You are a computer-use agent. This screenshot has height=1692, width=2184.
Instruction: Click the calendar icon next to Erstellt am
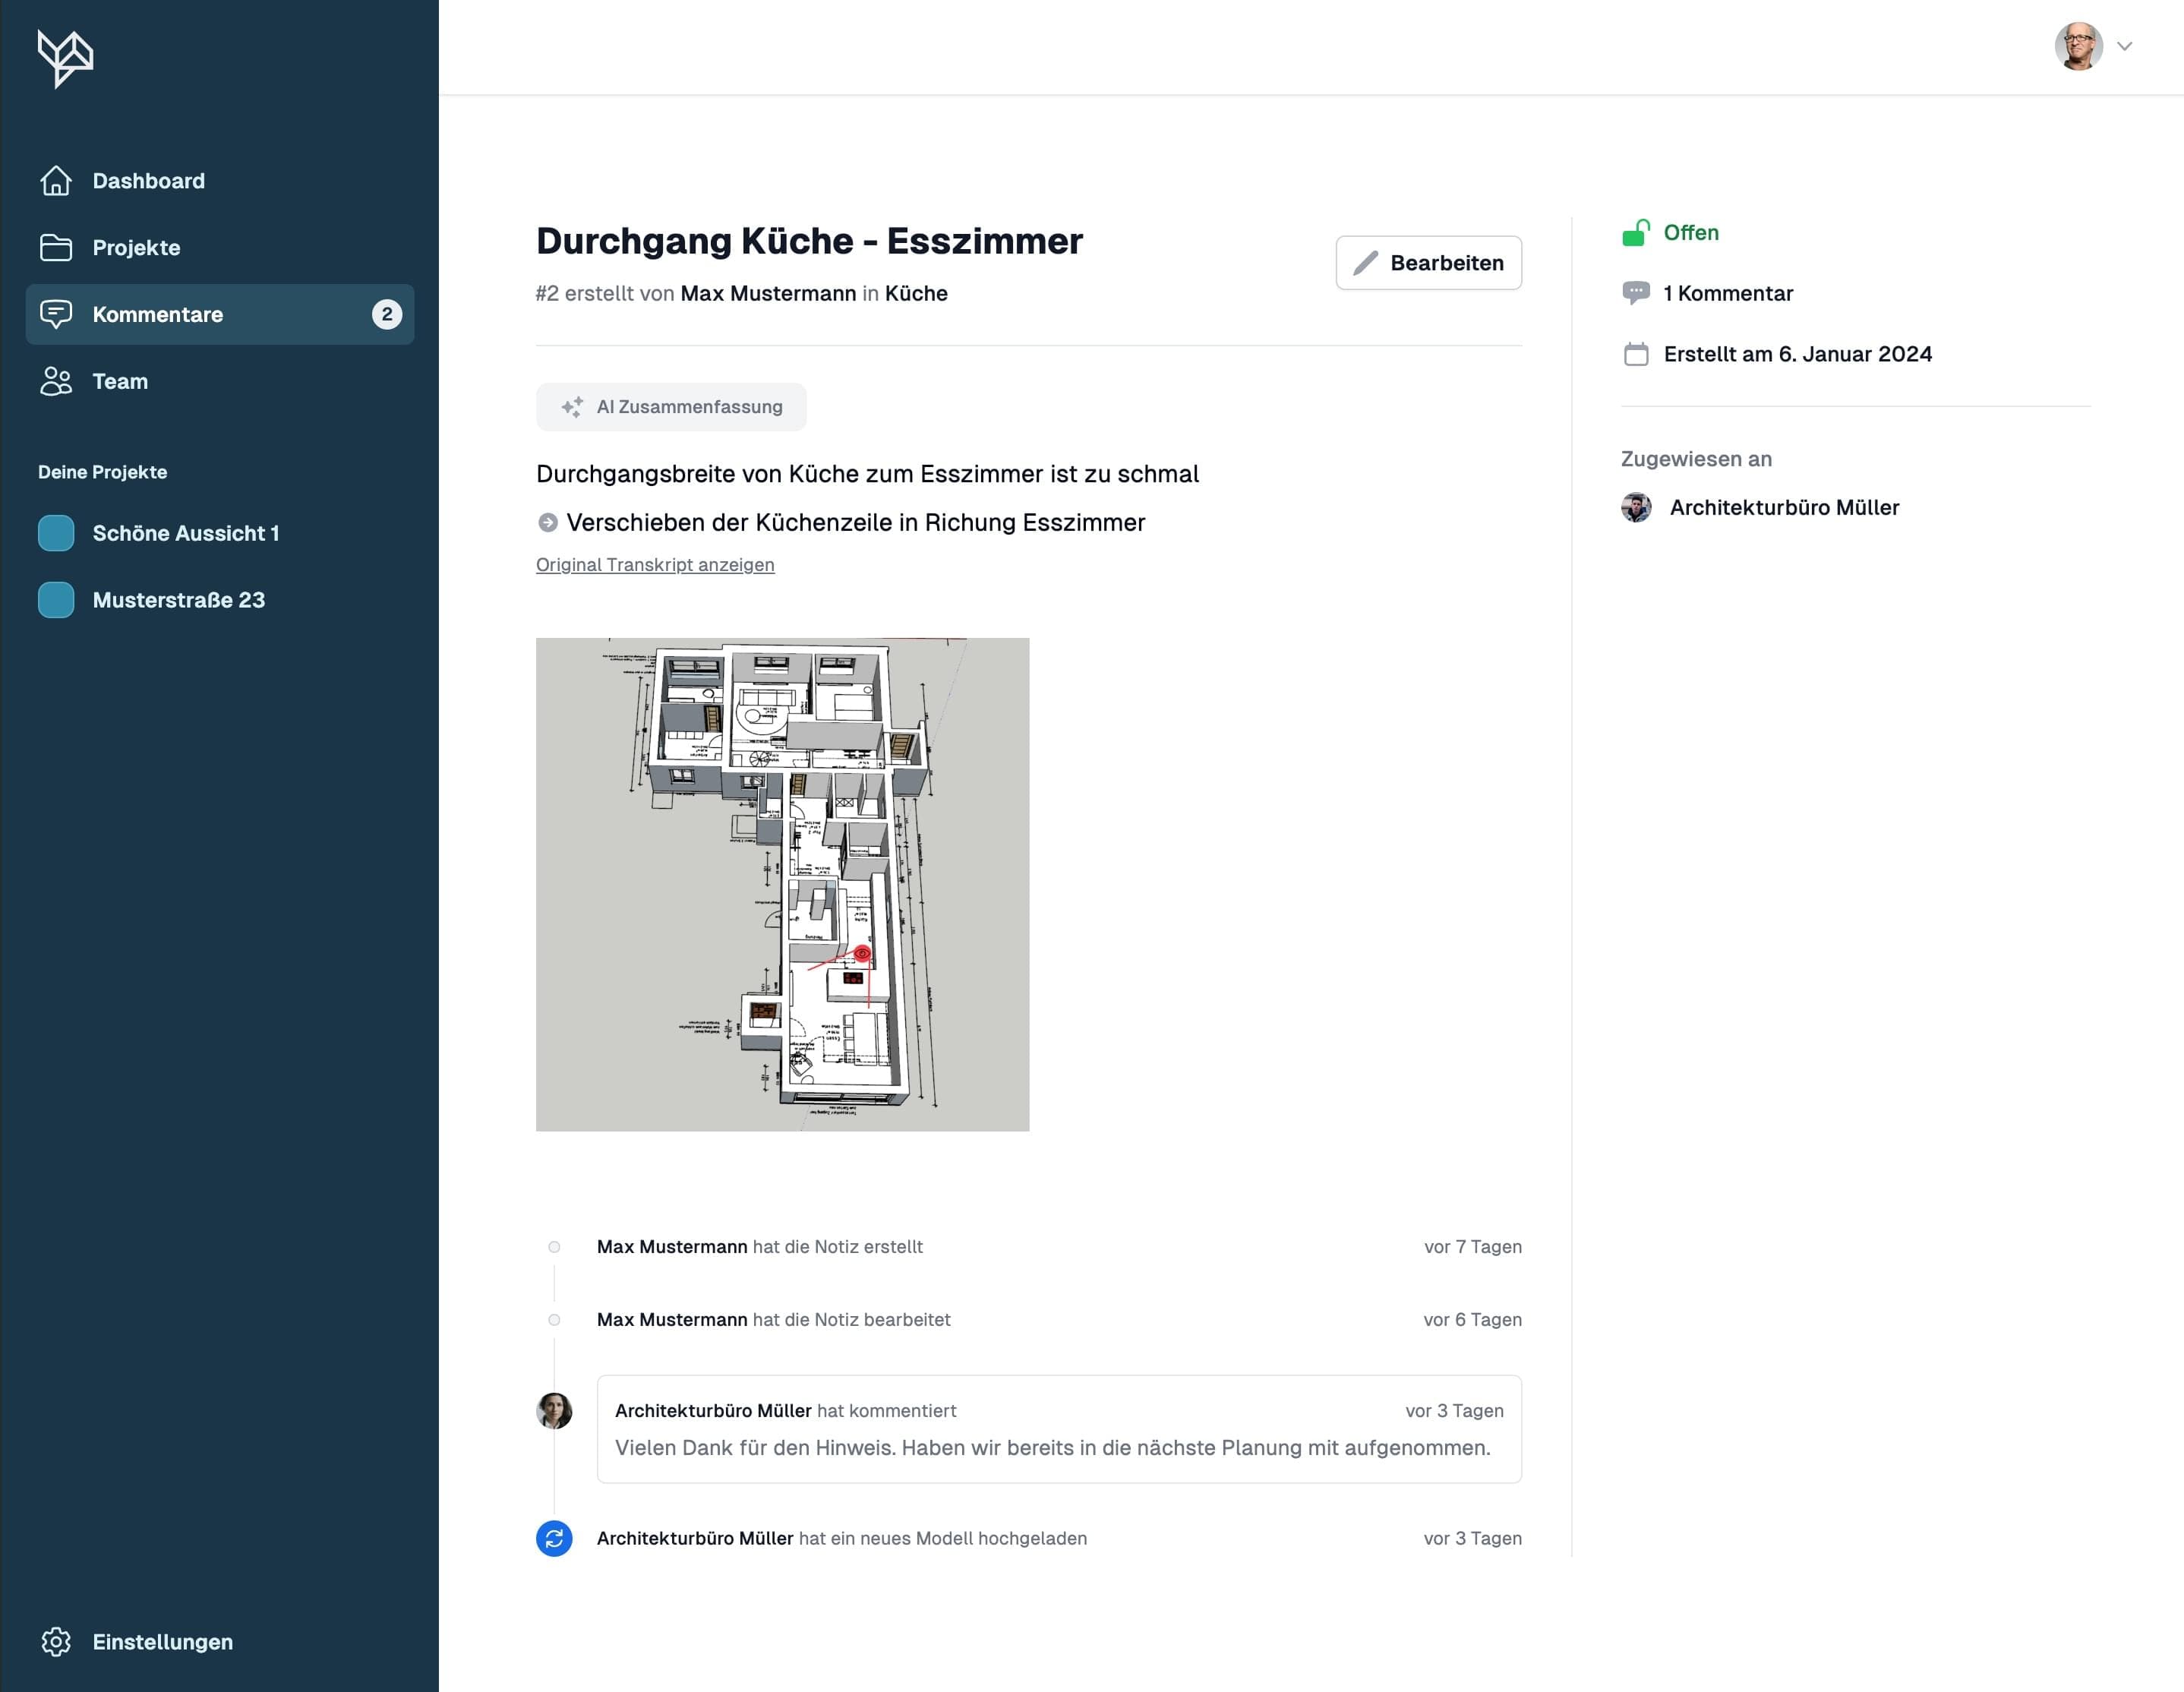point(1635,354)
